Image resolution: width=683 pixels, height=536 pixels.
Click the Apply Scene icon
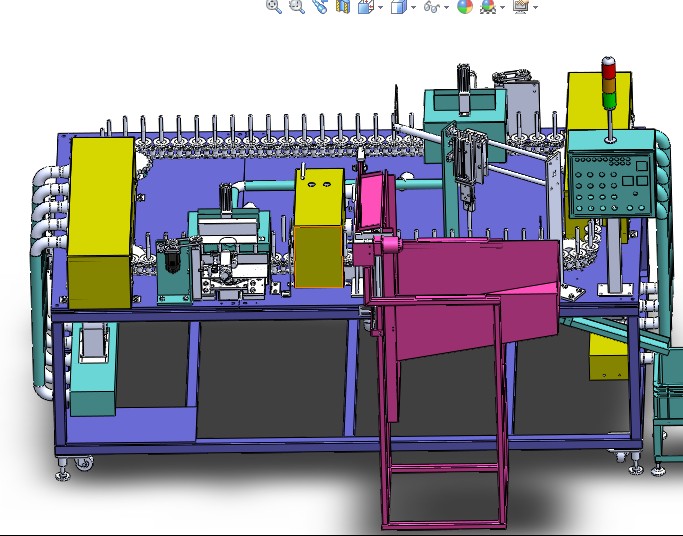click(488, 7)
